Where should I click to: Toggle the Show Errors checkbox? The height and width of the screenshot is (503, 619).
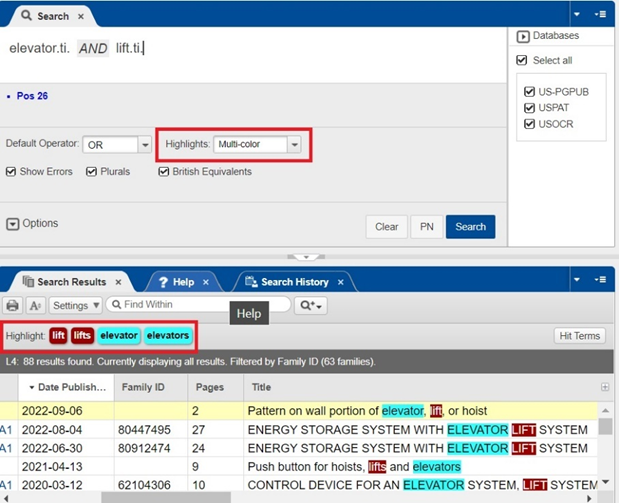tap(11, 172)
